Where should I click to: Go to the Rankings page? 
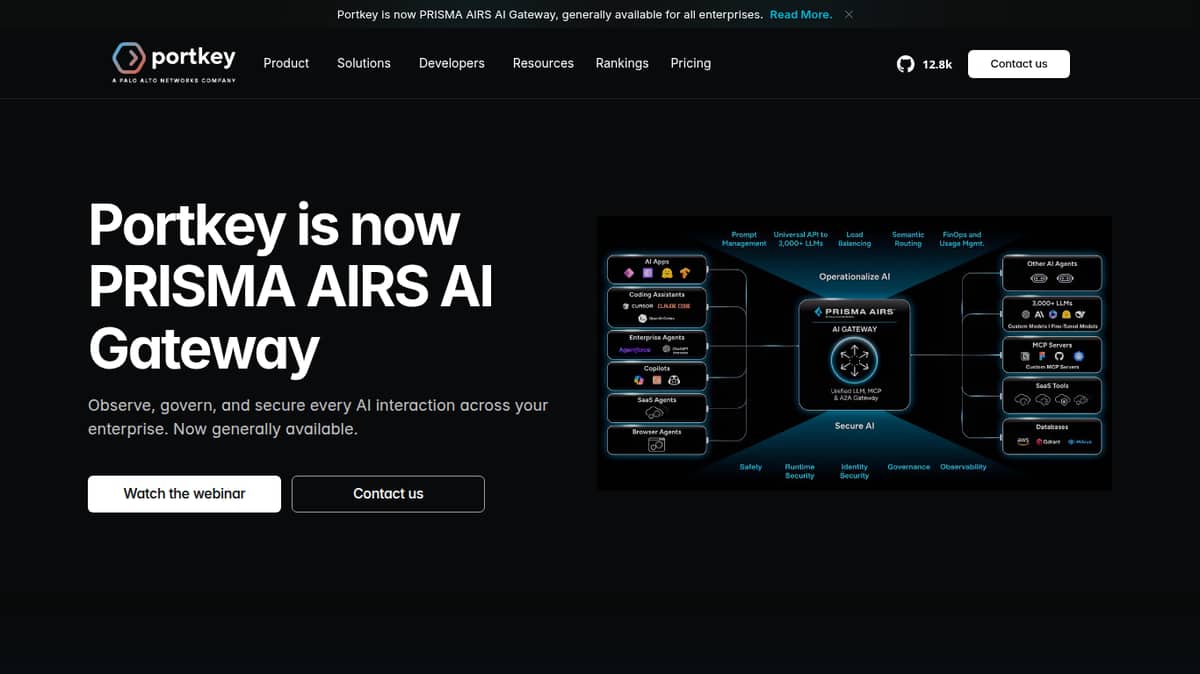click(x=622, y=63)
